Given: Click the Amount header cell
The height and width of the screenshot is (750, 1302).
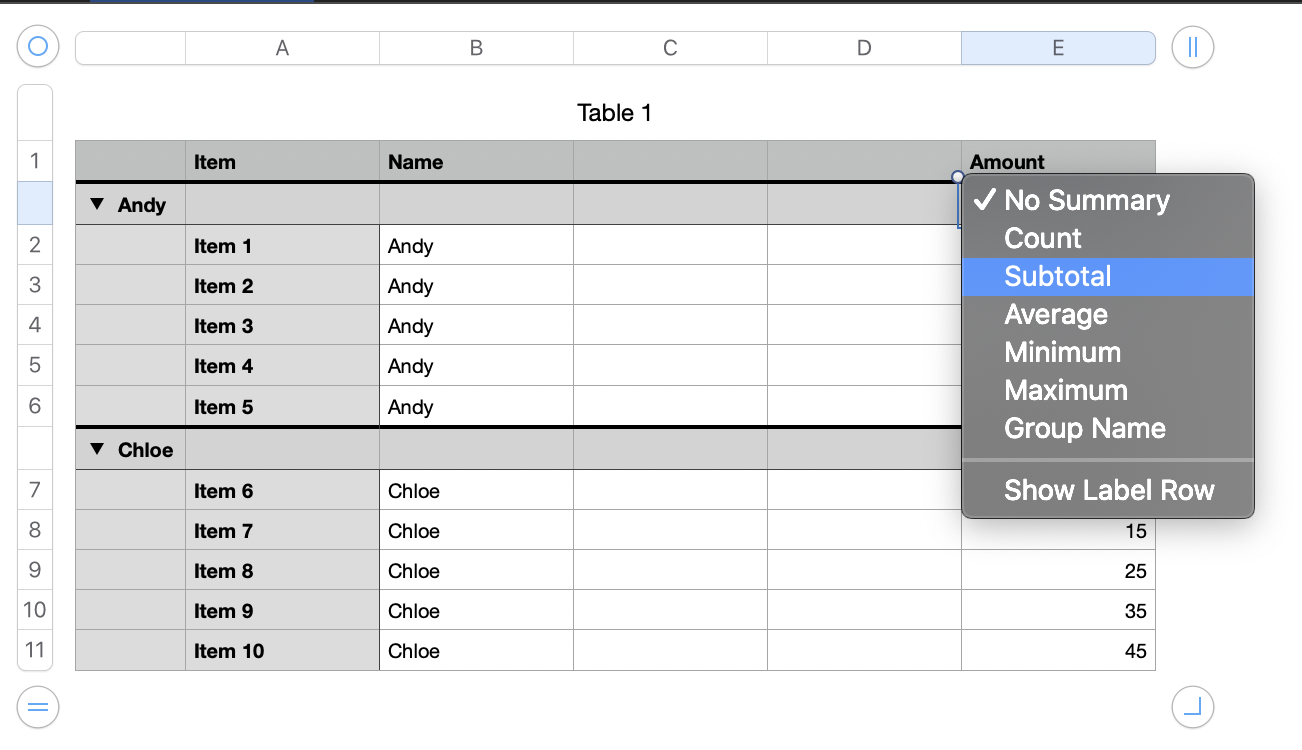Looking at the screenshot, I should pyautogui.click(x=1007, y=162).
